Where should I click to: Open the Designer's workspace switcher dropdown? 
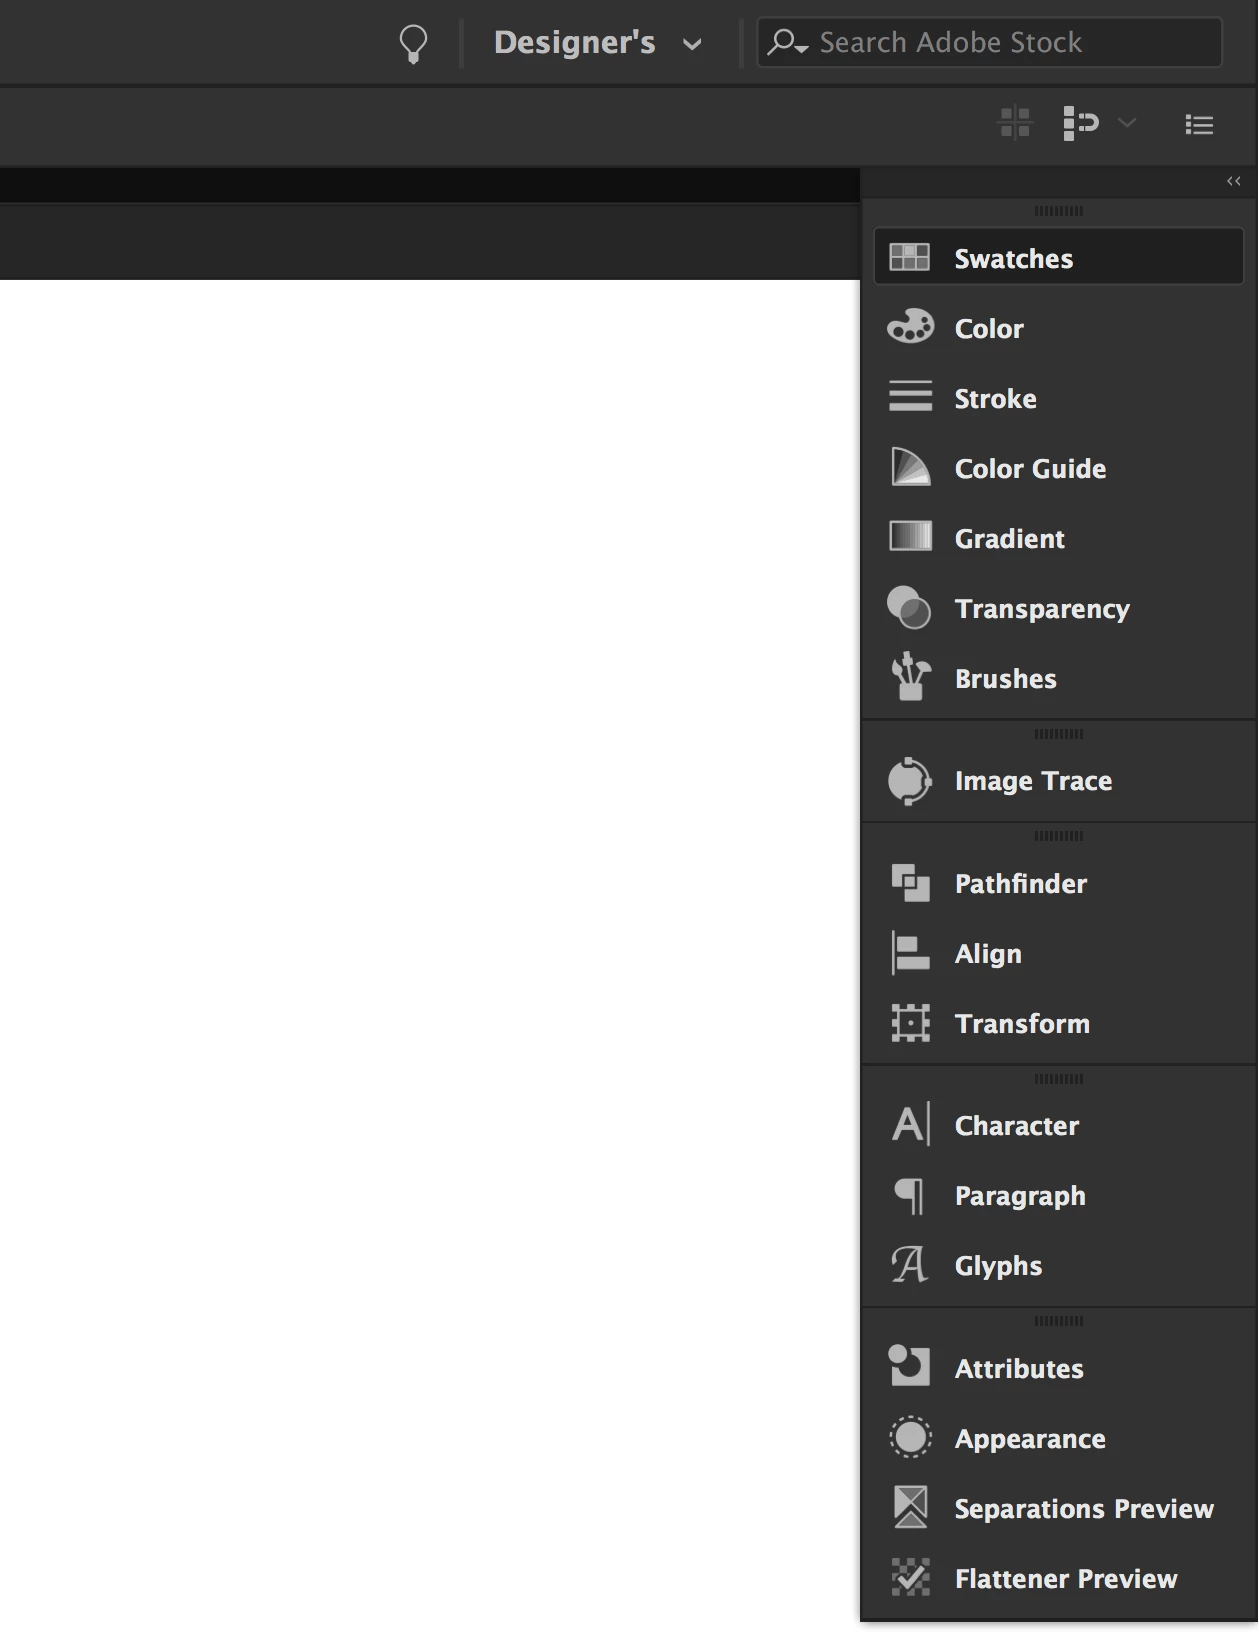click(597, 42)
